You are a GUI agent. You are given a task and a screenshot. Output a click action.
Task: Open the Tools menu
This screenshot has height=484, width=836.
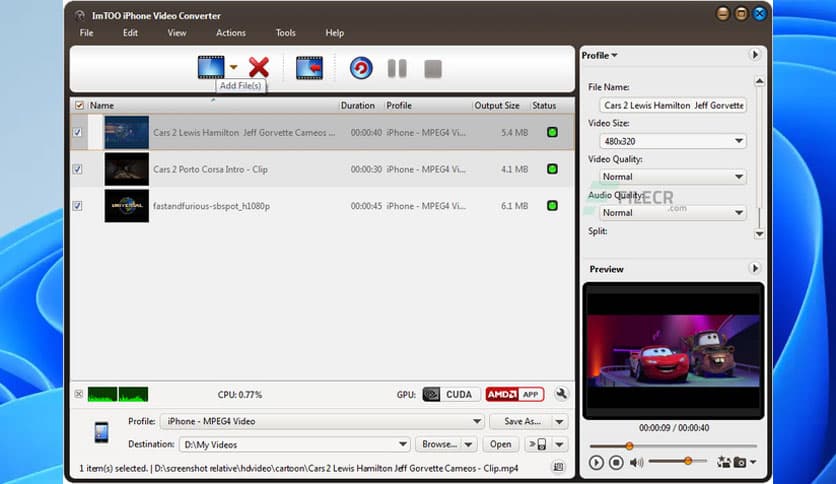[286, 33]
